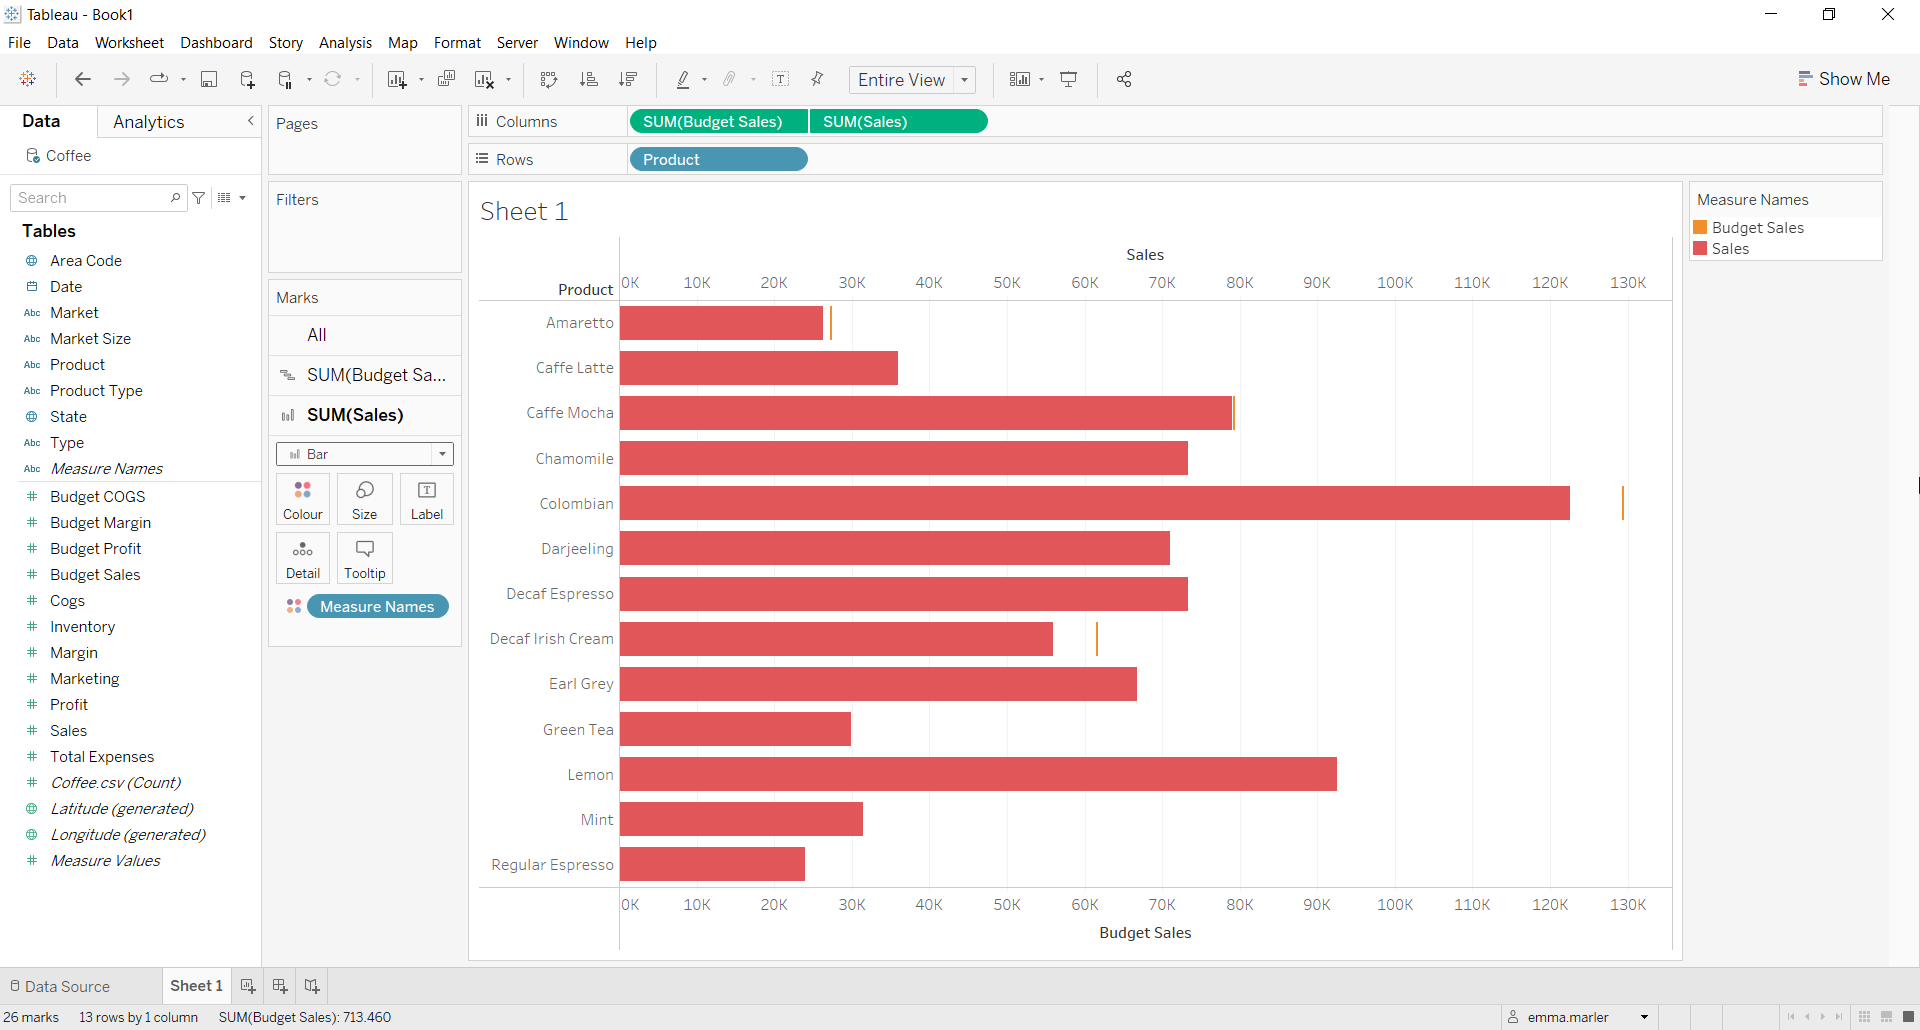This screenshot has height=1030, width=1920.
Task: Click the Undo arrow in the toolbar
Action: (x=82, y=79)
